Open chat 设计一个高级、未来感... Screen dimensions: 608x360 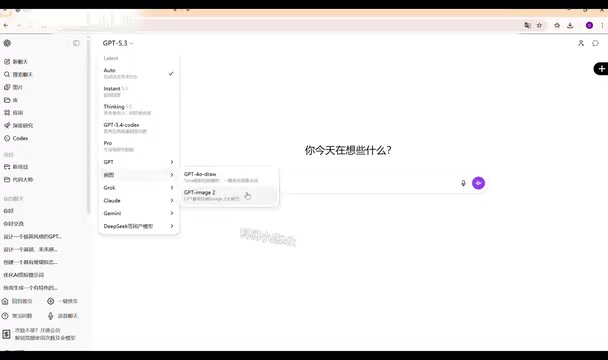point(30,249)
